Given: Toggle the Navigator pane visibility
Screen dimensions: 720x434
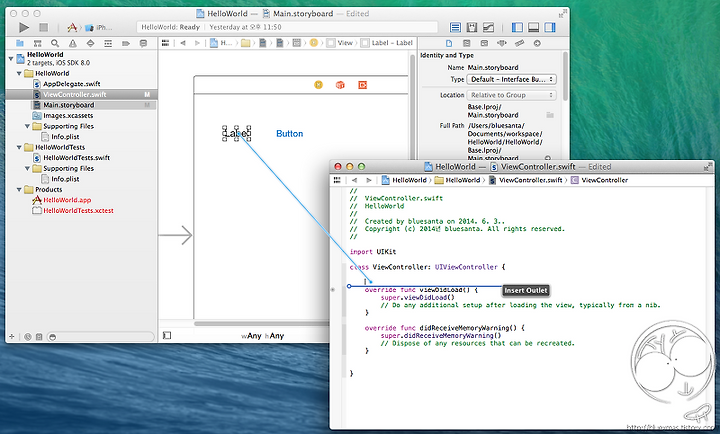Looking at the screenshot, I should pos(517,28).
